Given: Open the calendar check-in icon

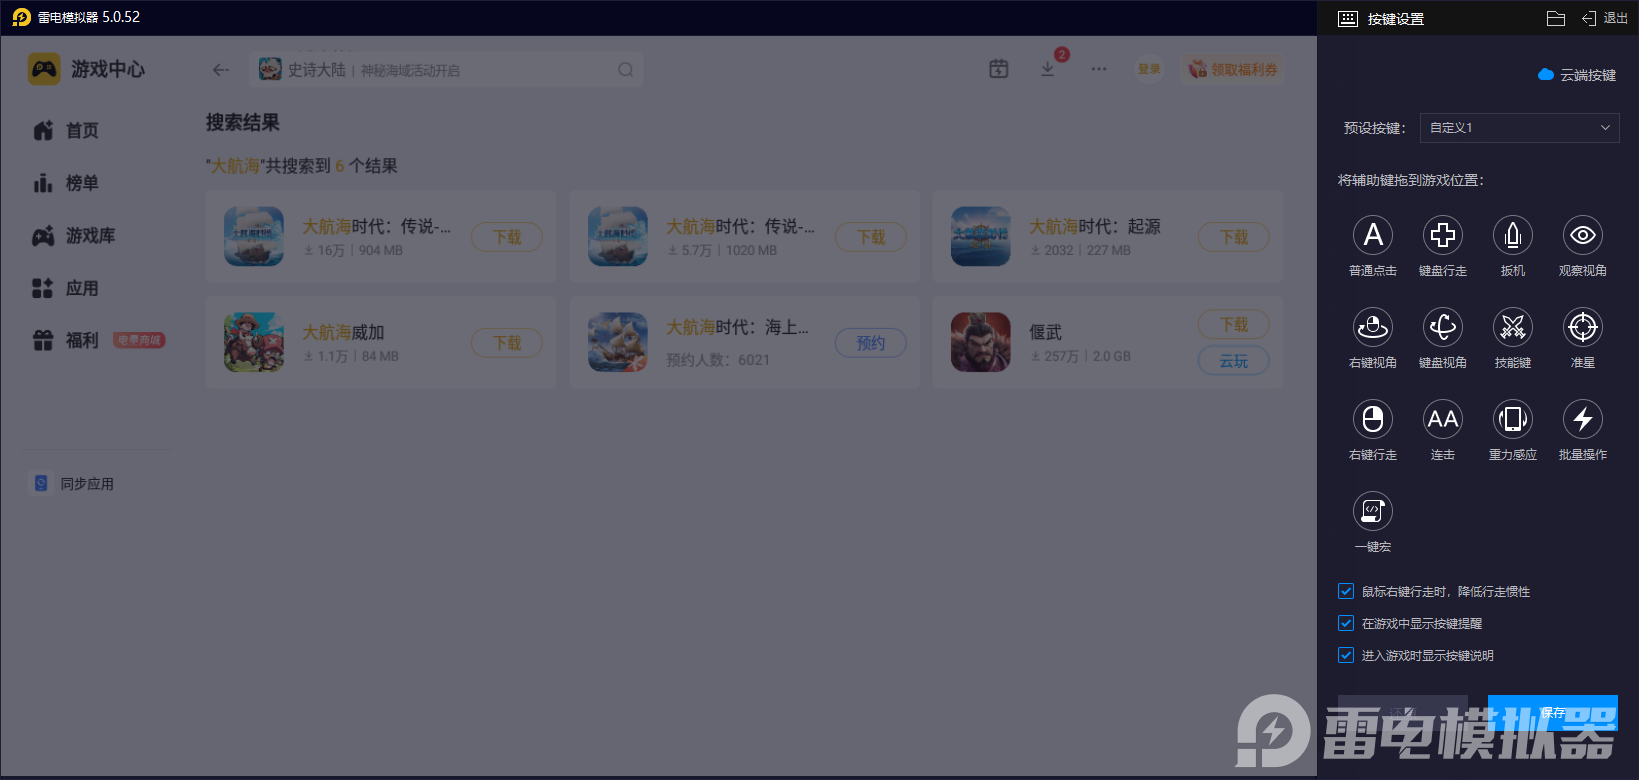Looking at the screenshot, I should point(999,69).
